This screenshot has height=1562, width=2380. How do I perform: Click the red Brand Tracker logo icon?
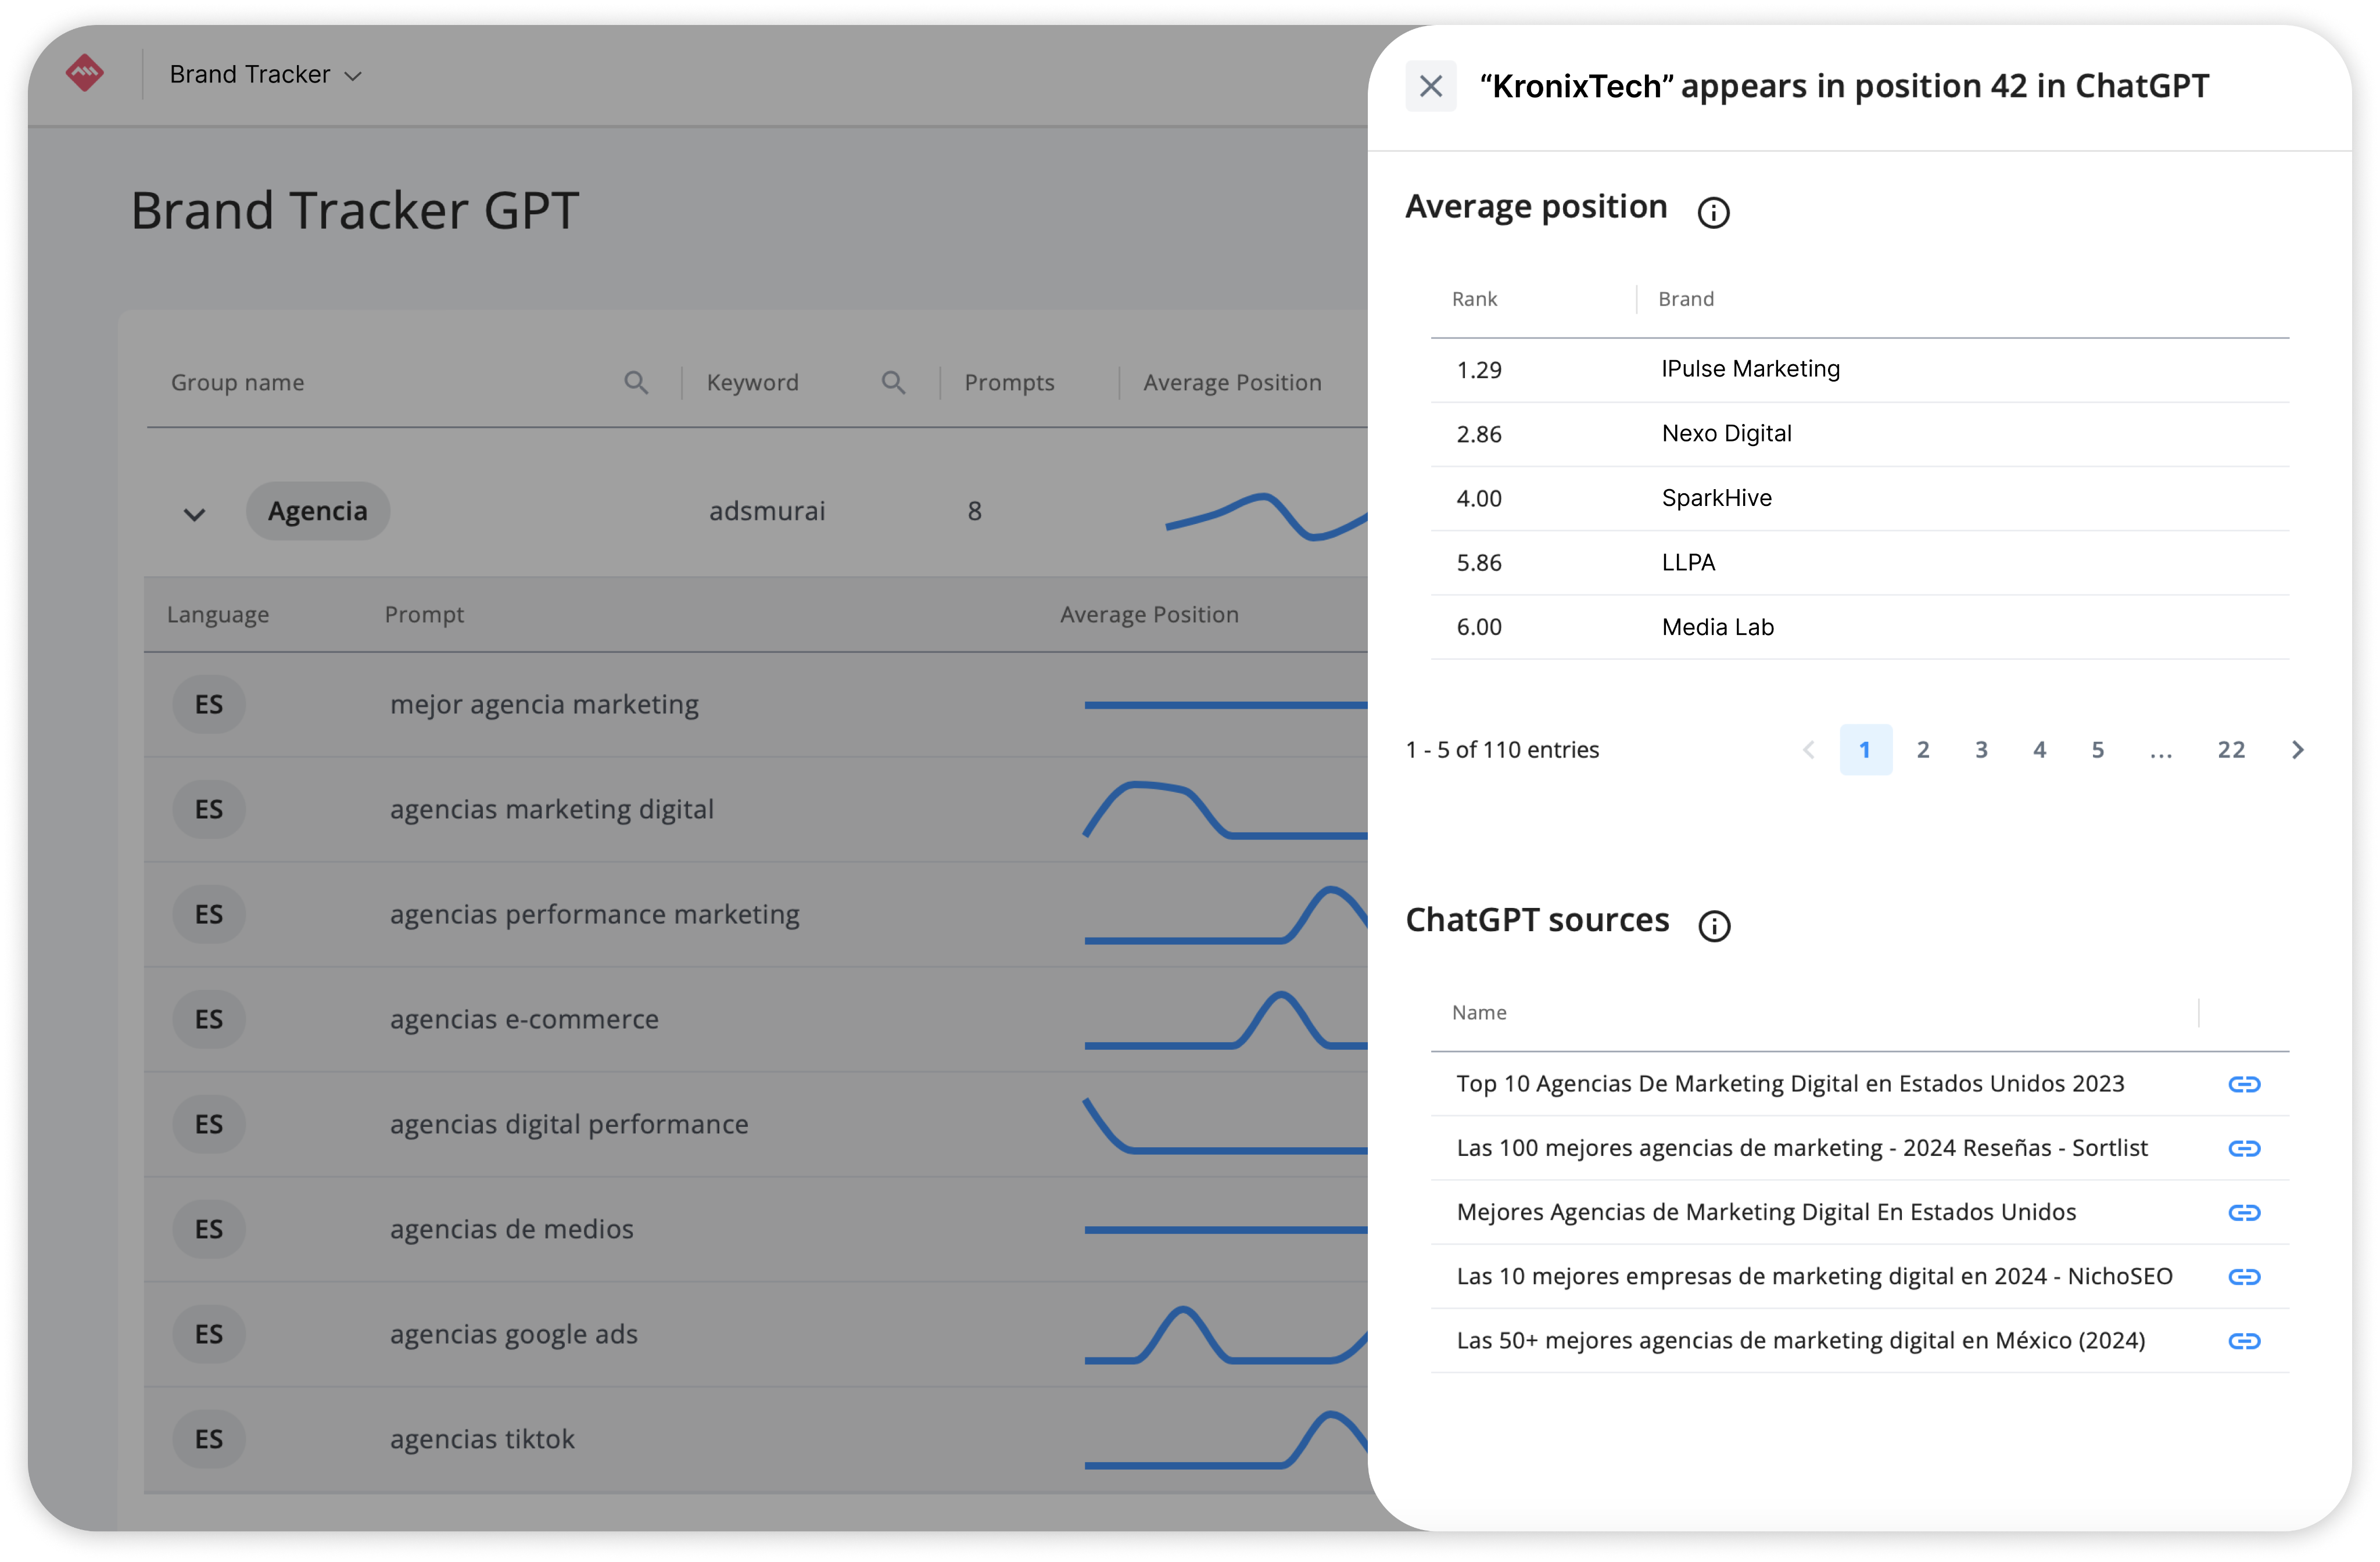point(85,73)
